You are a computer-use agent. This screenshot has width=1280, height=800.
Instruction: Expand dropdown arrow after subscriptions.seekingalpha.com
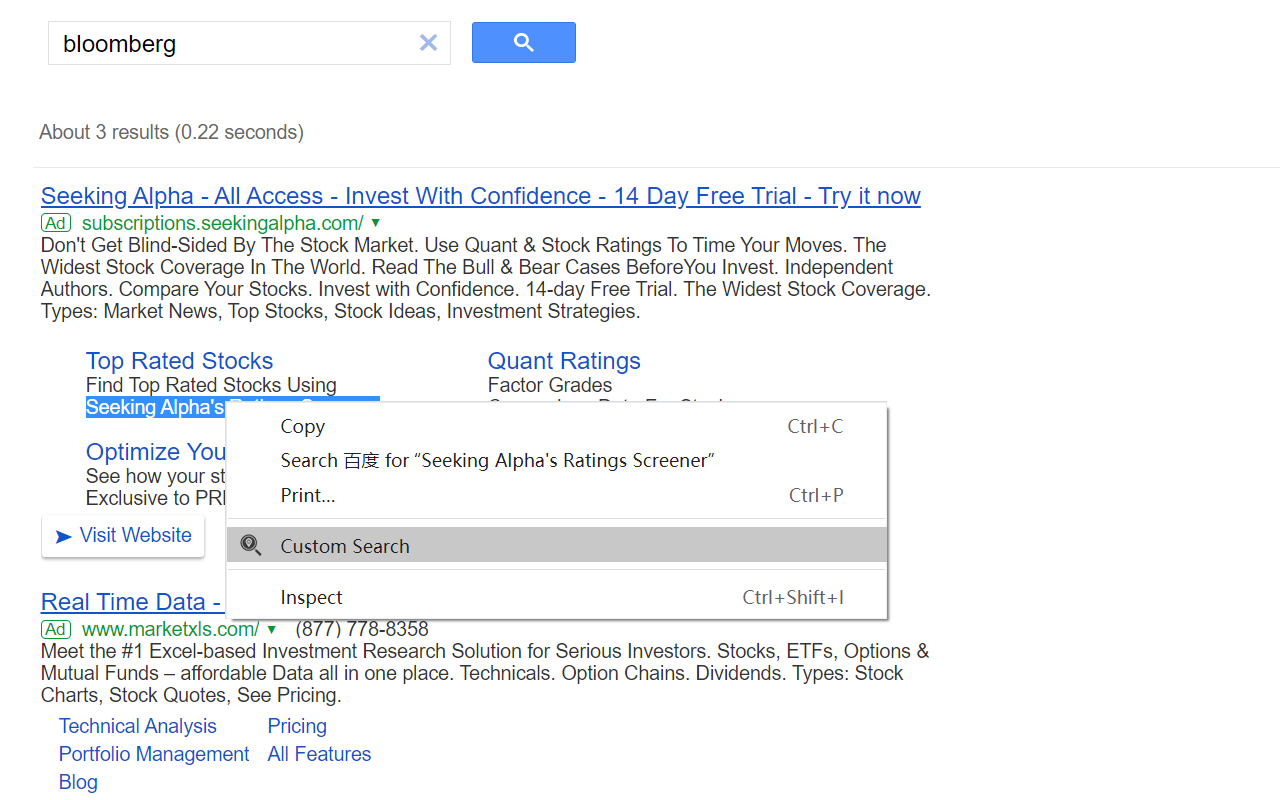click(375, 223)
